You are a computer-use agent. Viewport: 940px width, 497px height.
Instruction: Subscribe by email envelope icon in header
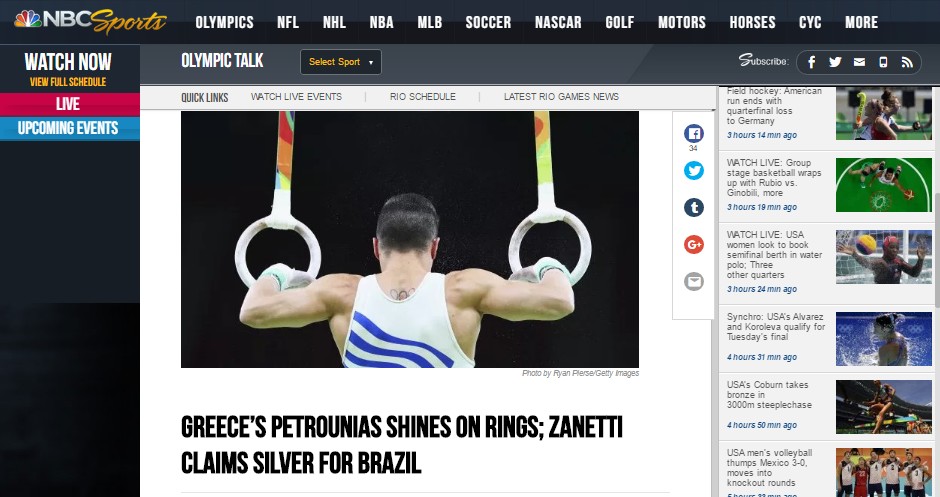[x=859, y=62]
